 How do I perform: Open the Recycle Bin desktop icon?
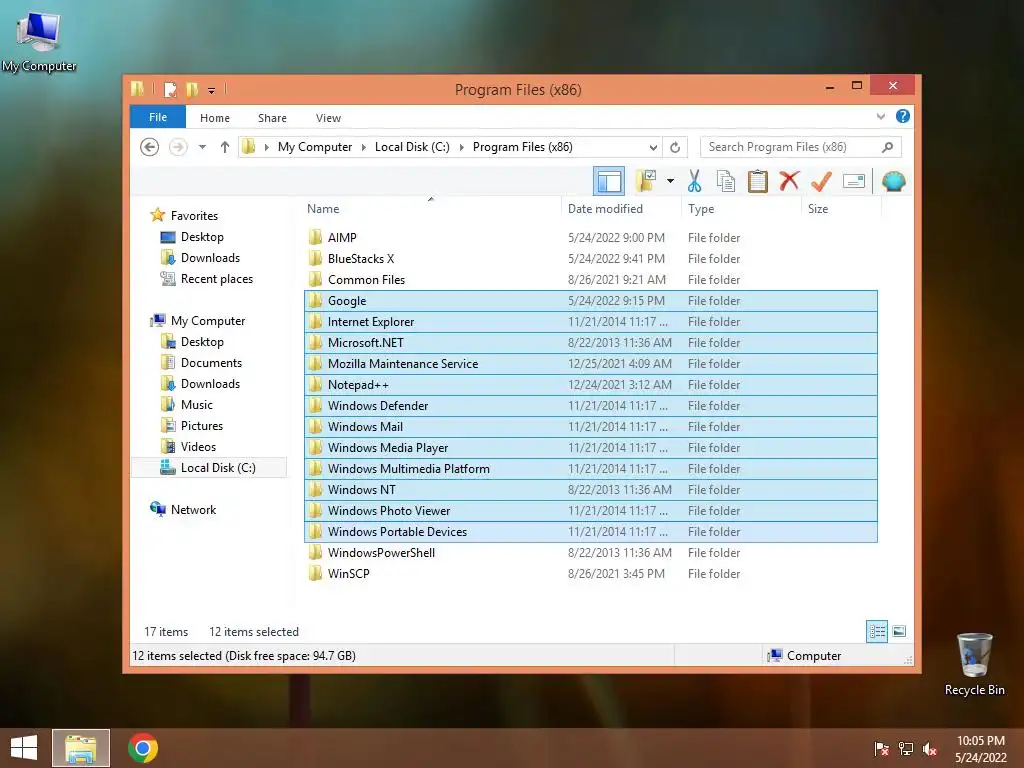click(974, 664)
